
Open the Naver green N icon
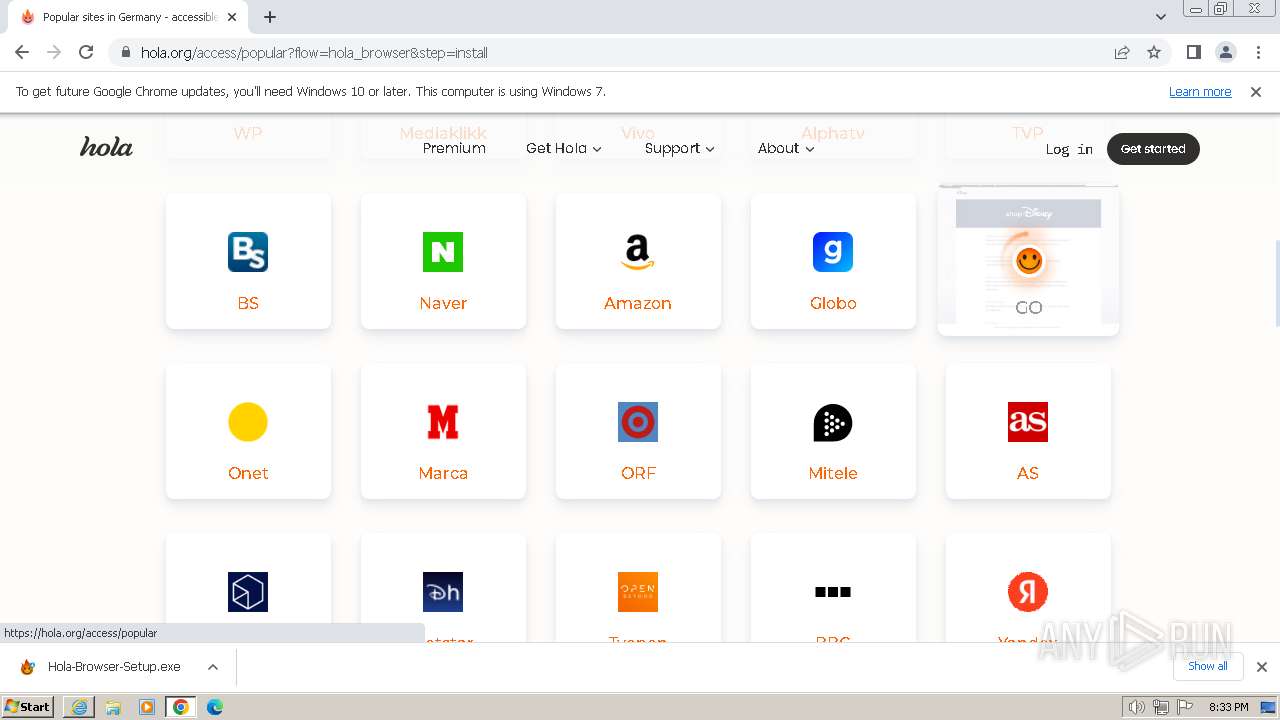point(443,252)
